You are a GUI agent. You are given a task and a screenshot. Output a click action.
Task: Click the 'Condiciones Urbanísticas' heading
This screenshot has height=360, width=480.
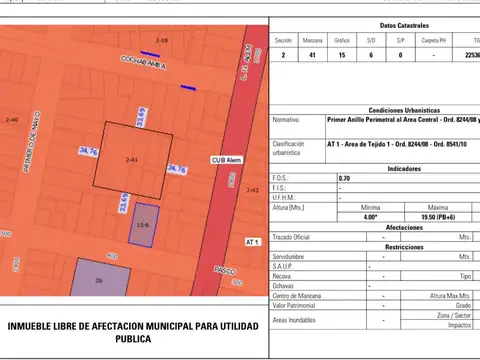click(404, 110)
